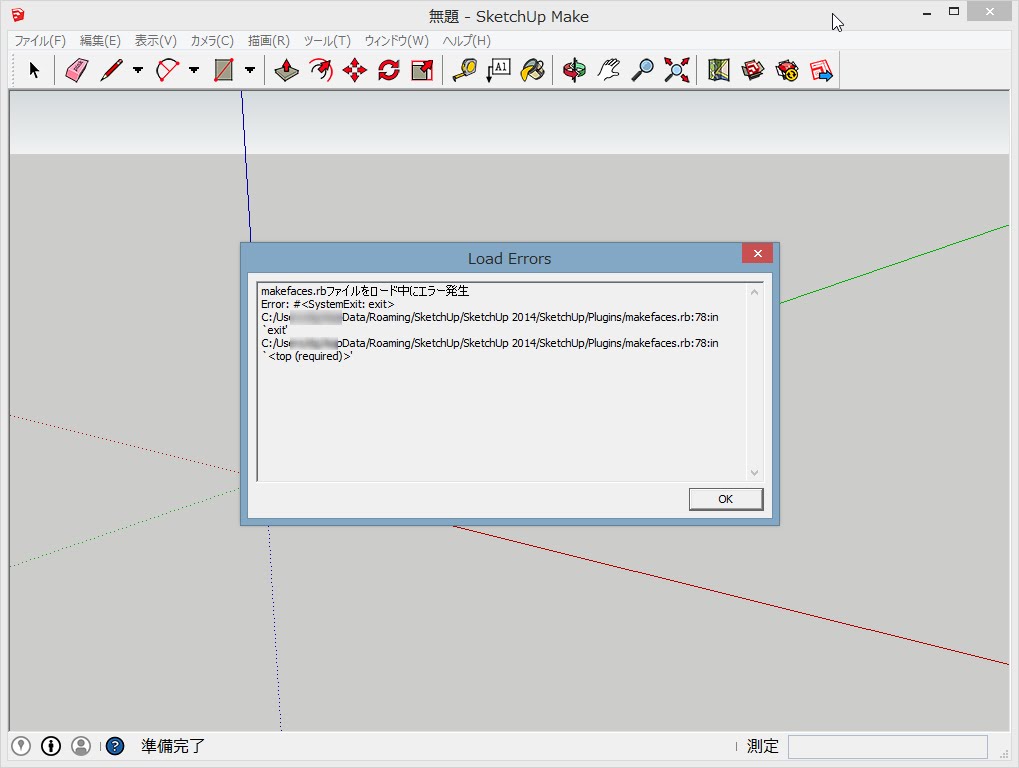Minimize the SketchUp Make window
The image size is (1019, 768).
click(927, 12)
